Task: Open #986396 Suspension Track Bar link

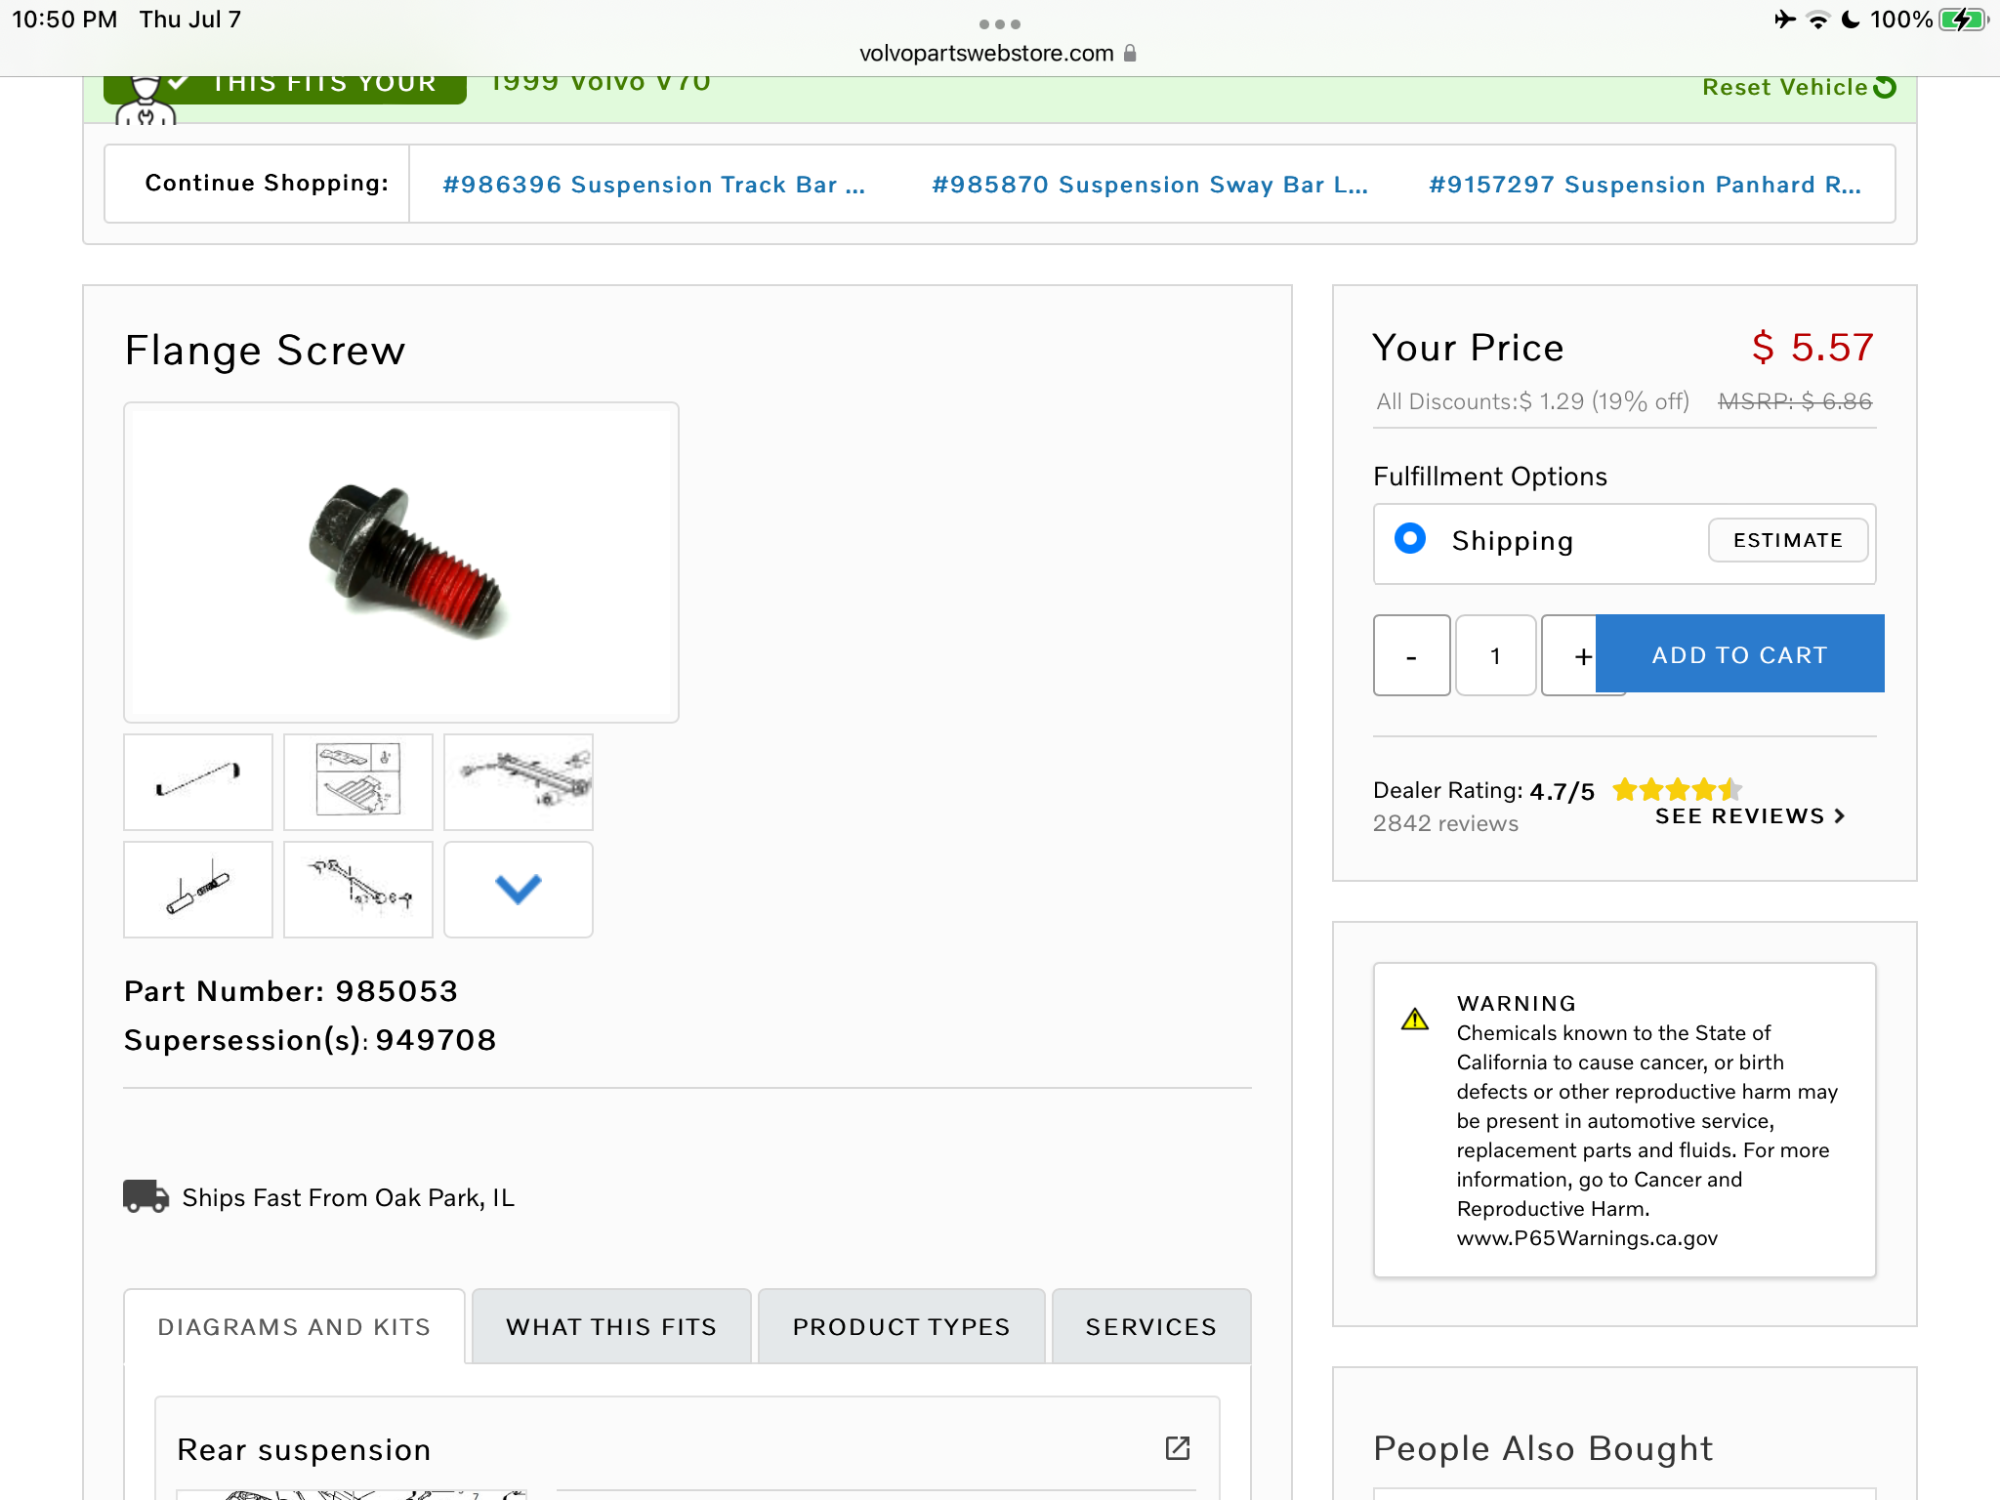Action: (x=654, y=185)
